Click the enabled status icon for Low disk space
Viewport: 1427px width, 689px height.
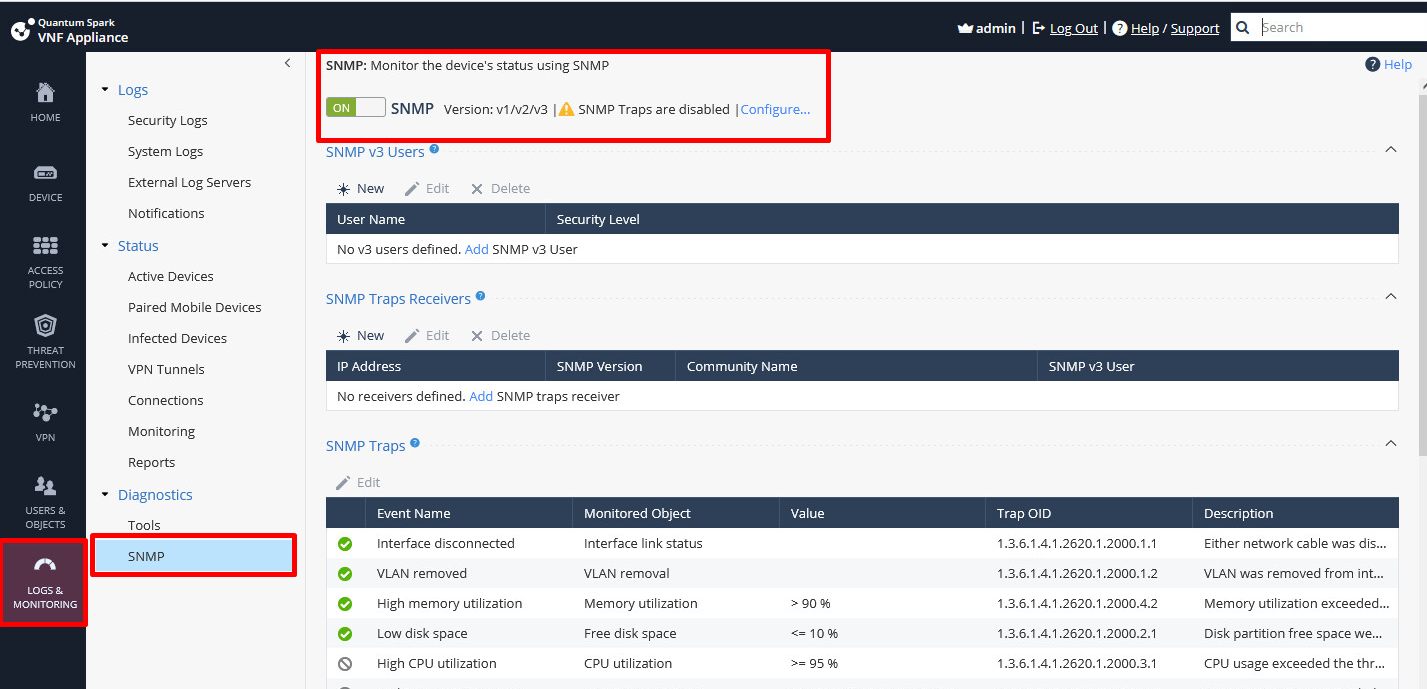[345, 634]
